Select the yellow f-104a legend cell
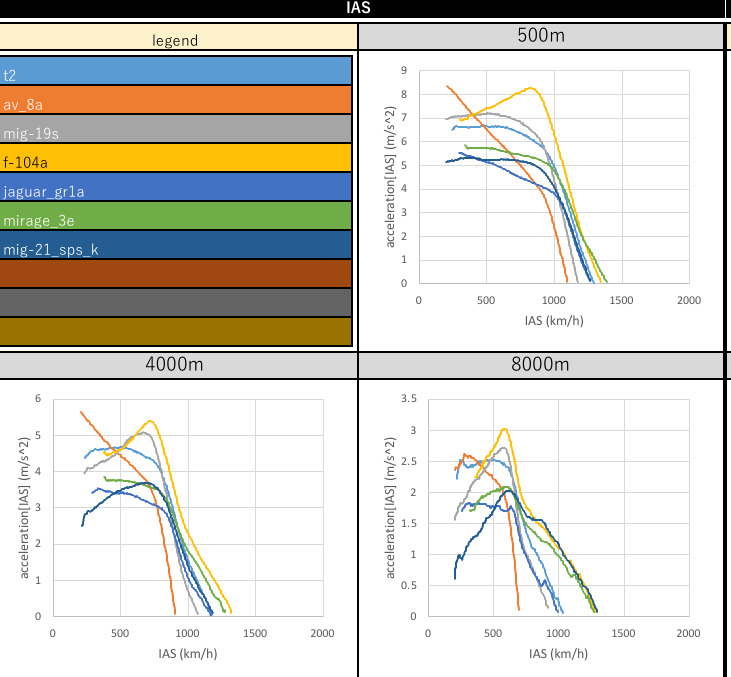The image size is (731, 677). click(x=176, y=157)
